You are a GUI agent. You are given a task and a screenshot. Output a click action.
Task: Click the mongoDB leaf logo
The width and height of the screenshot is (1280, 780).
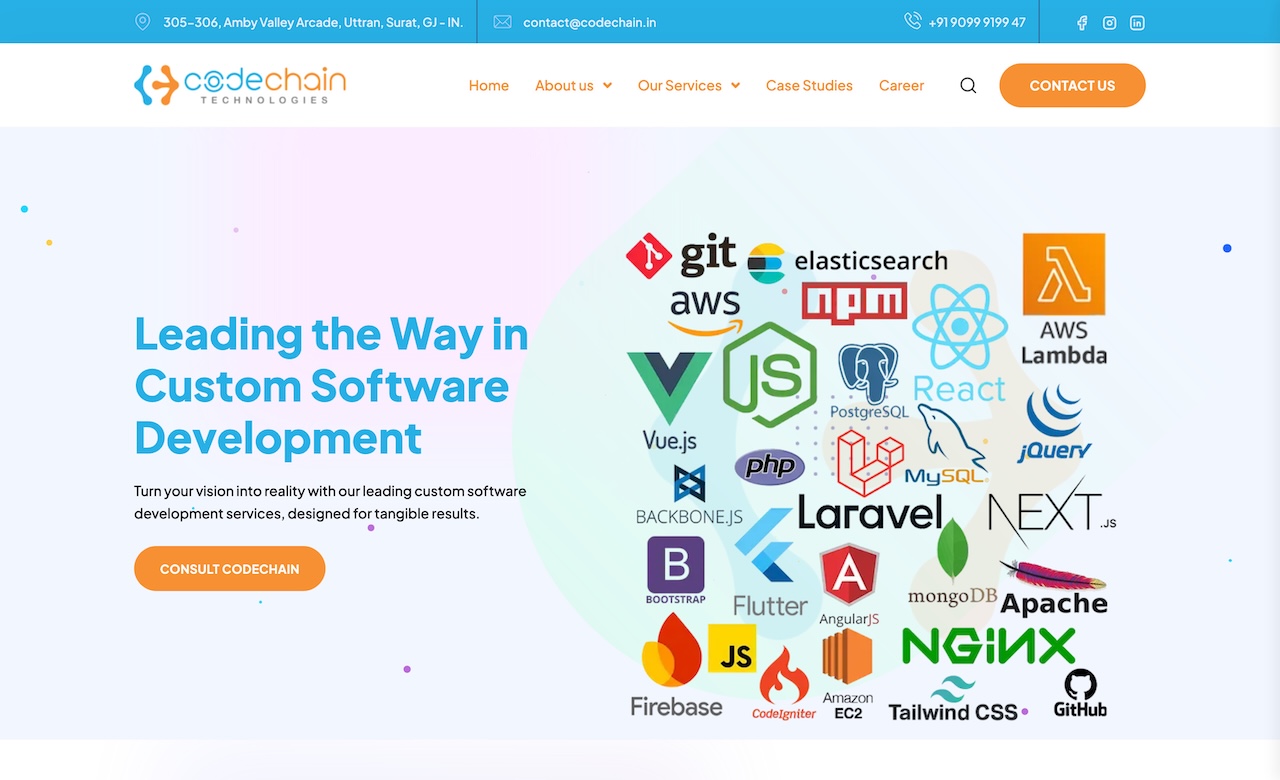pos(952,563)
